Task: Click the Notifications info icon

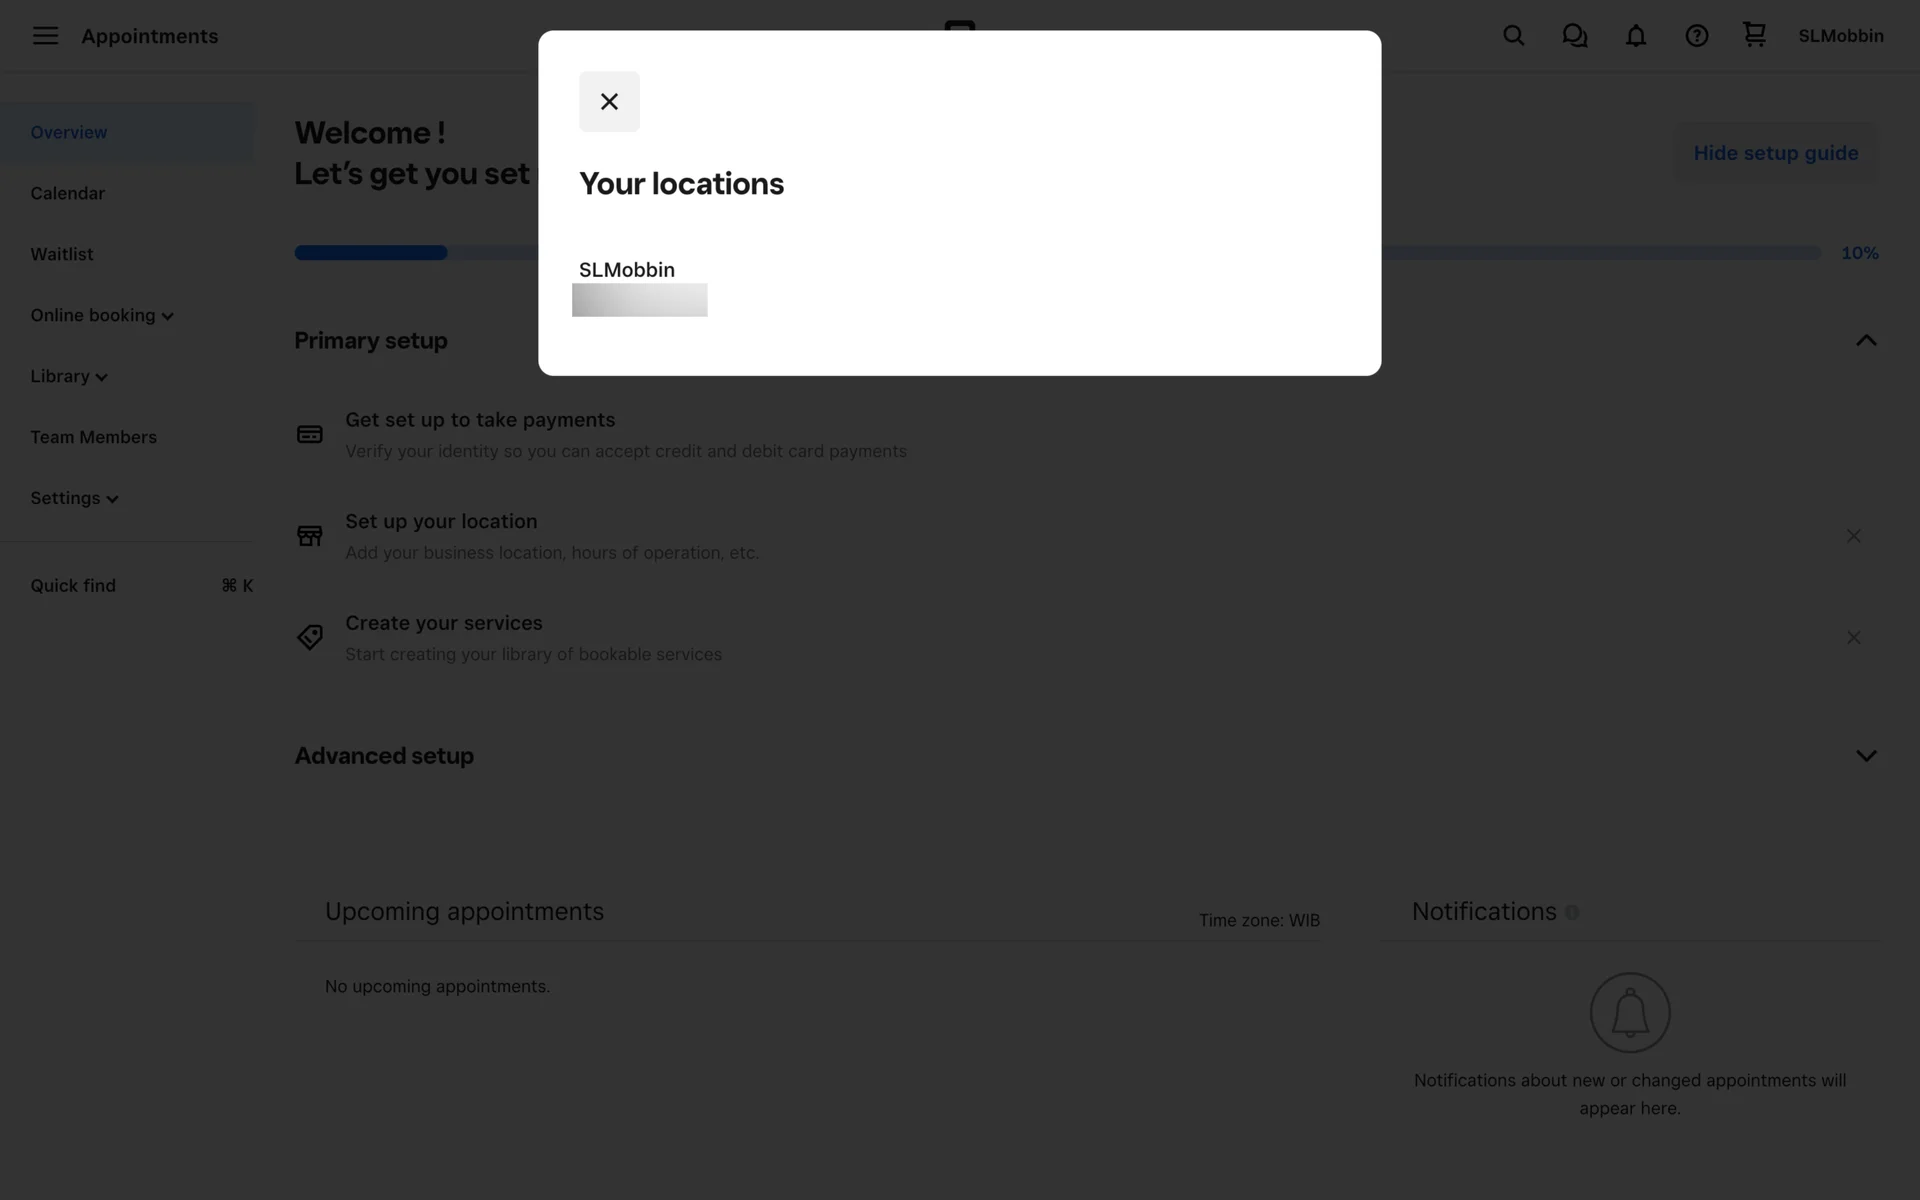Action: point(1572,913)
